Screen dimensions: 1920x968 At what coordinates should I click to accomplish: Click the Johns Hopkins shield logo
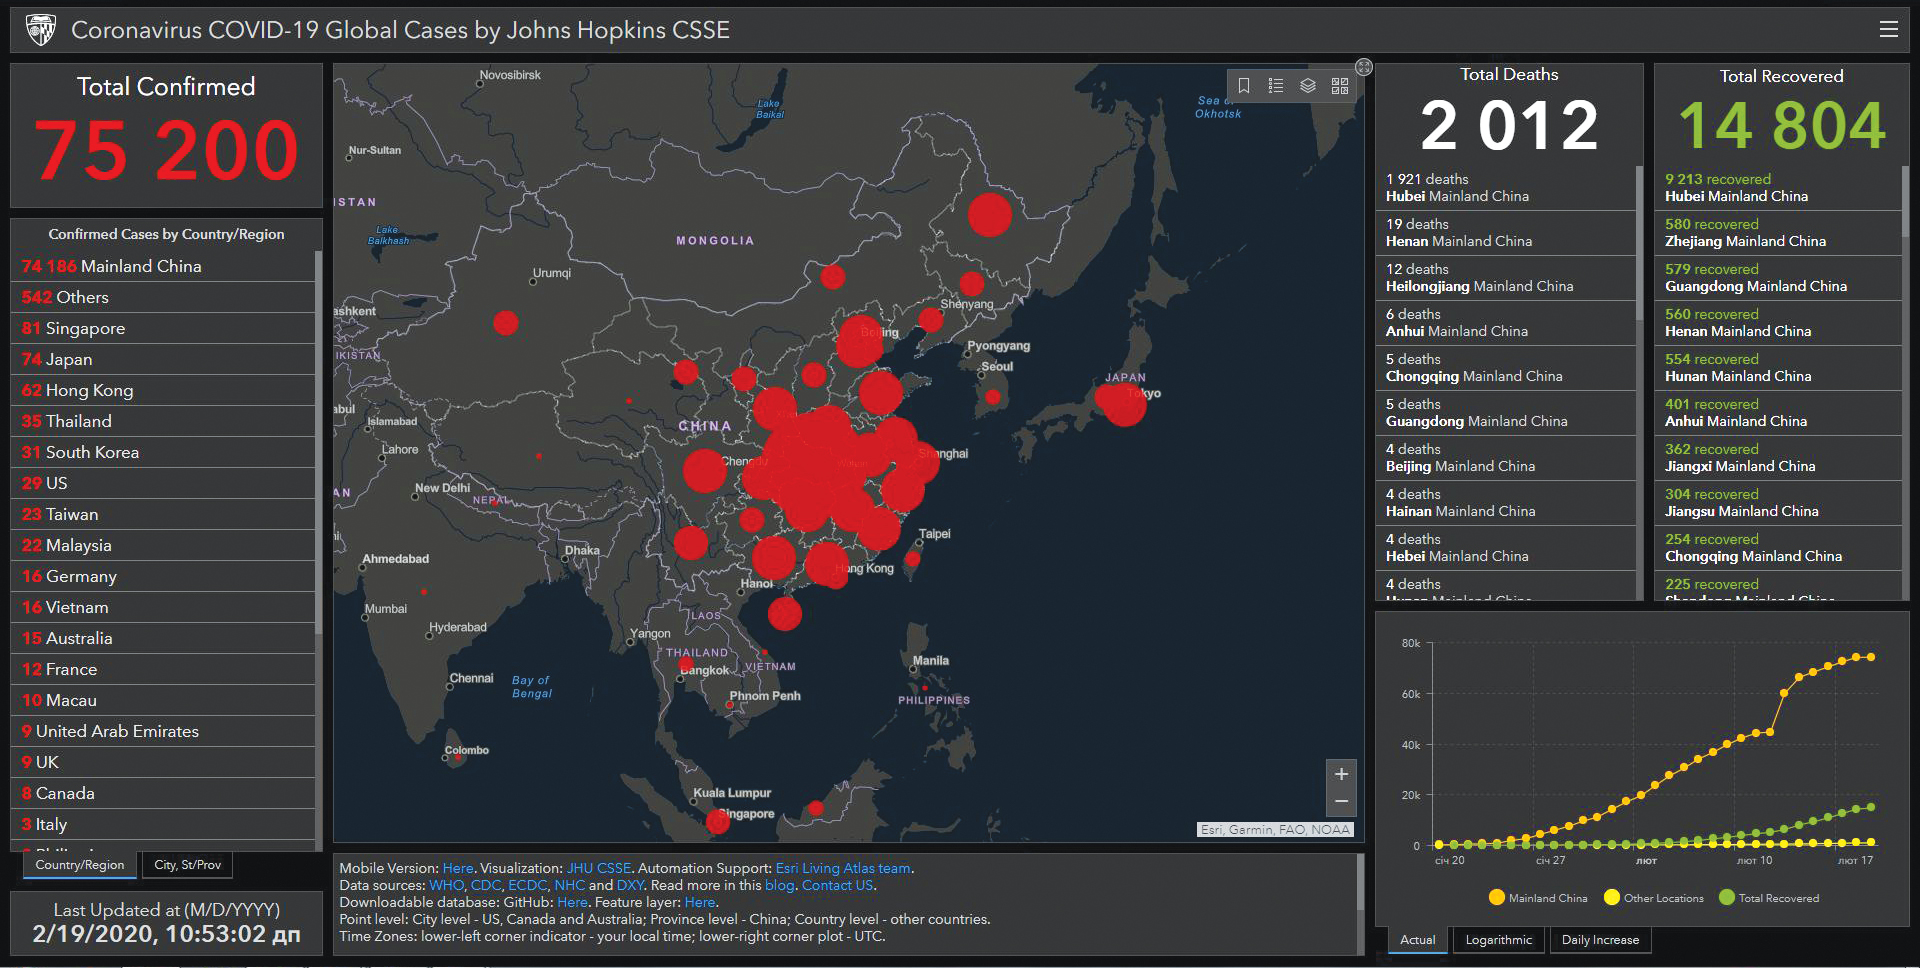[x=40, y=30]
